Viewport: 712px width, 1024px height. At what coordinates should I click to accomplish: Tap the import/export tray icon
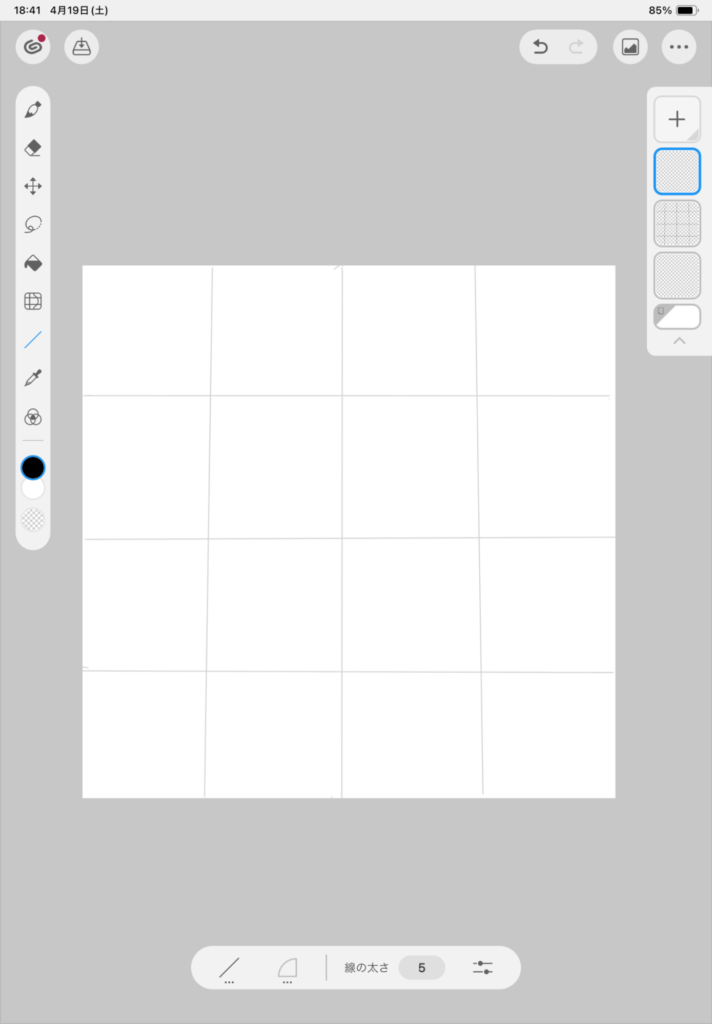(82, 47)
